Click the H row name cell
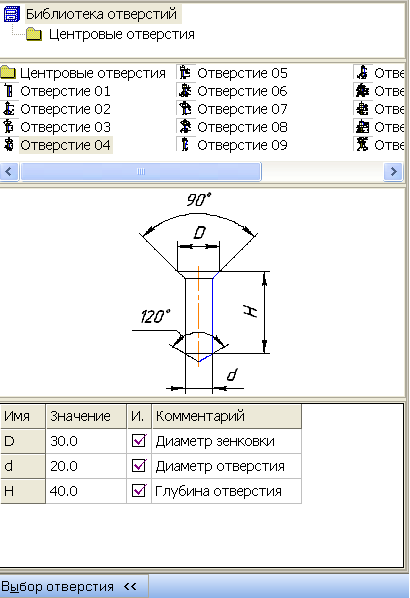 23,491
